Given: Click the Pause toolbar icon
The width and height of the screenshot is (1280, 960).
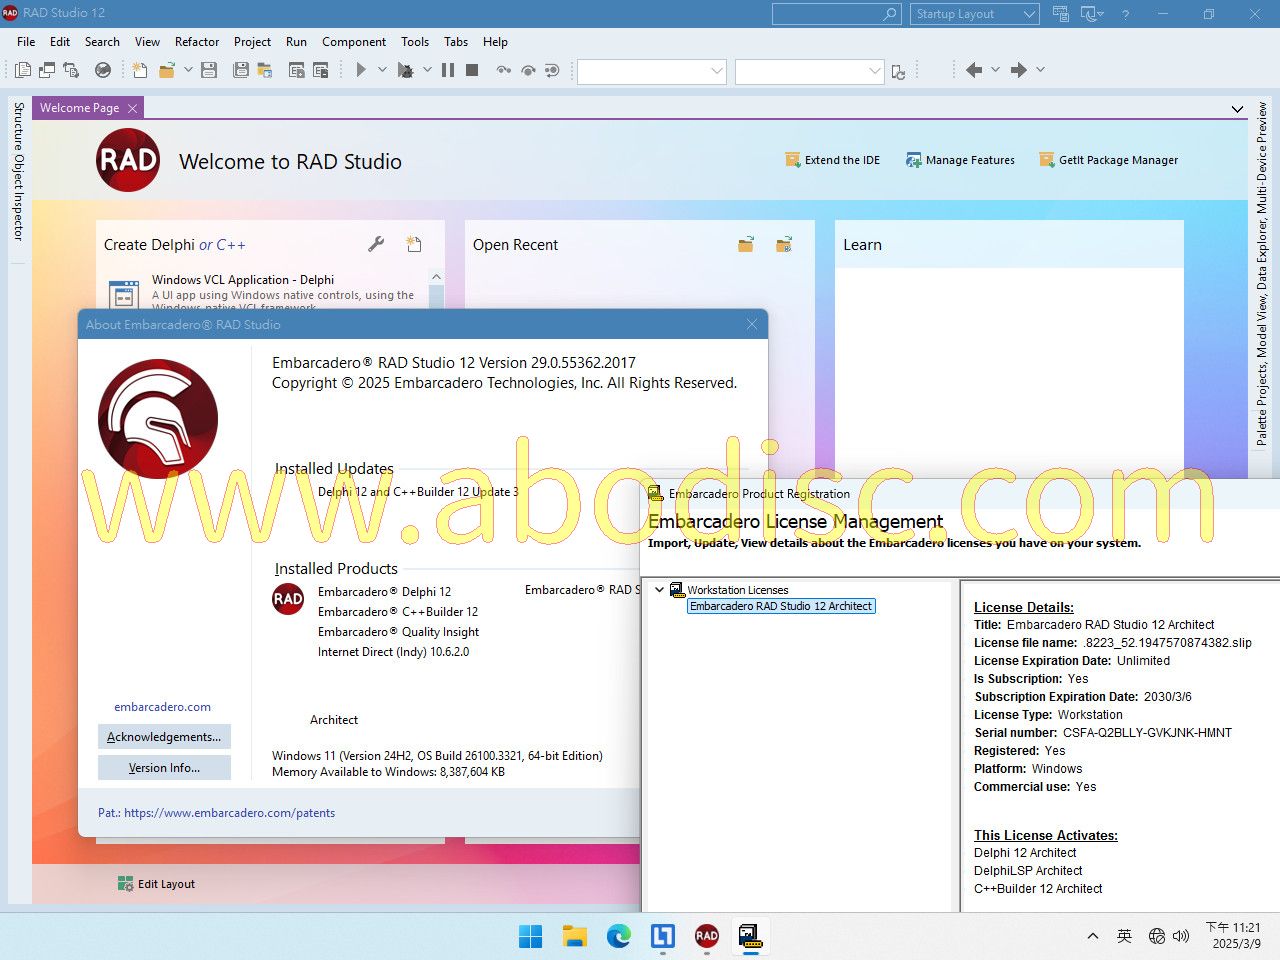Looking at the screenshot, I should pyautogui.click(x=448, y=70).
